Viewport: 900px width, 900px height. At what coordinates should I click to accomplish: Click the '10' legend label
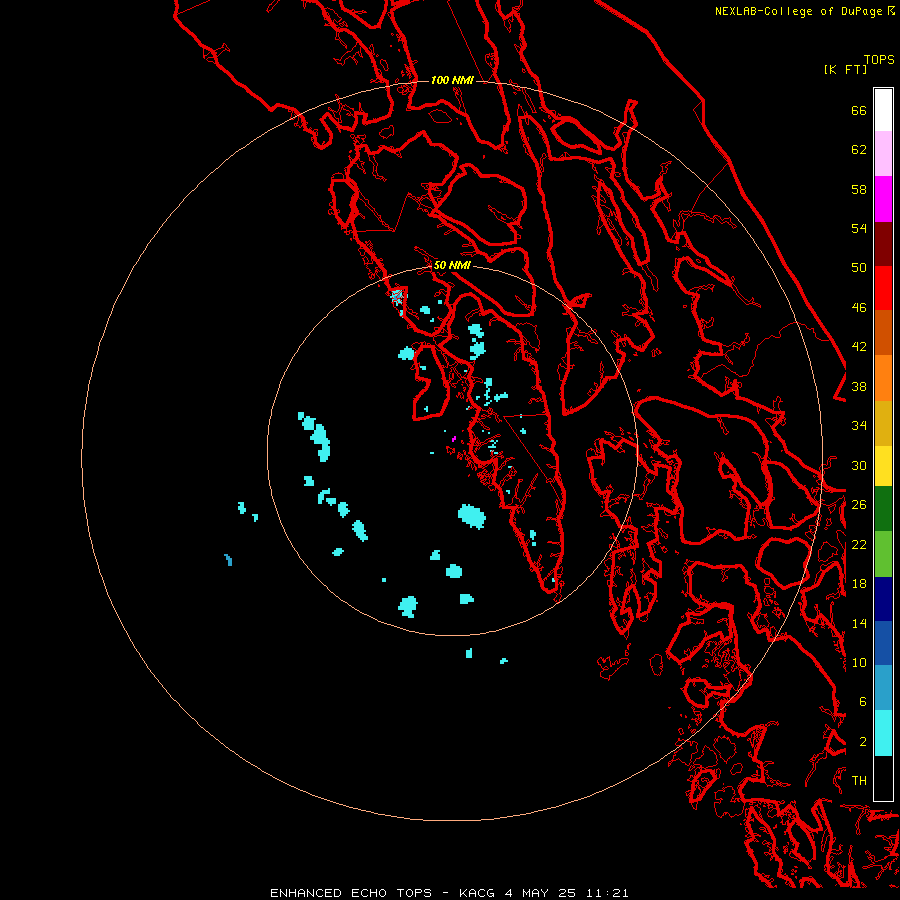coord(859,663)
